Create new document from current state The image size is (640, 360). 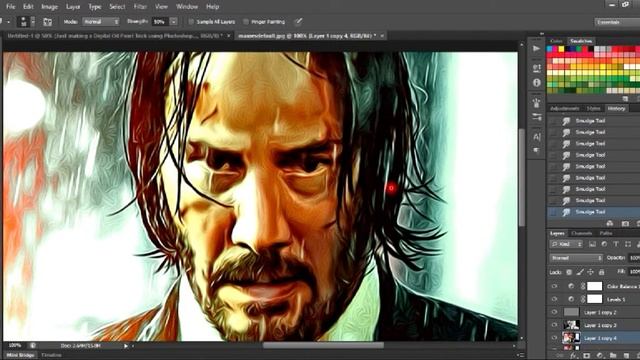[x=610, y=223]
